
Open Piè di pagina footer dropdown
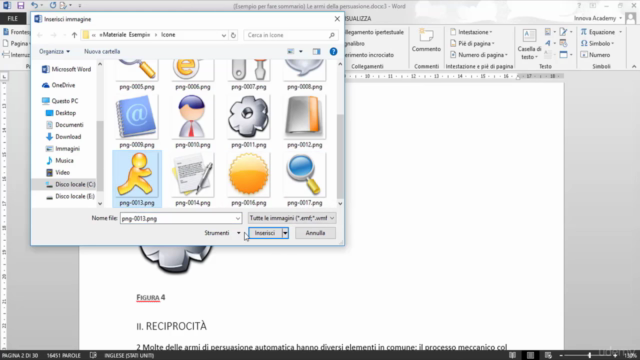(472, 43)
